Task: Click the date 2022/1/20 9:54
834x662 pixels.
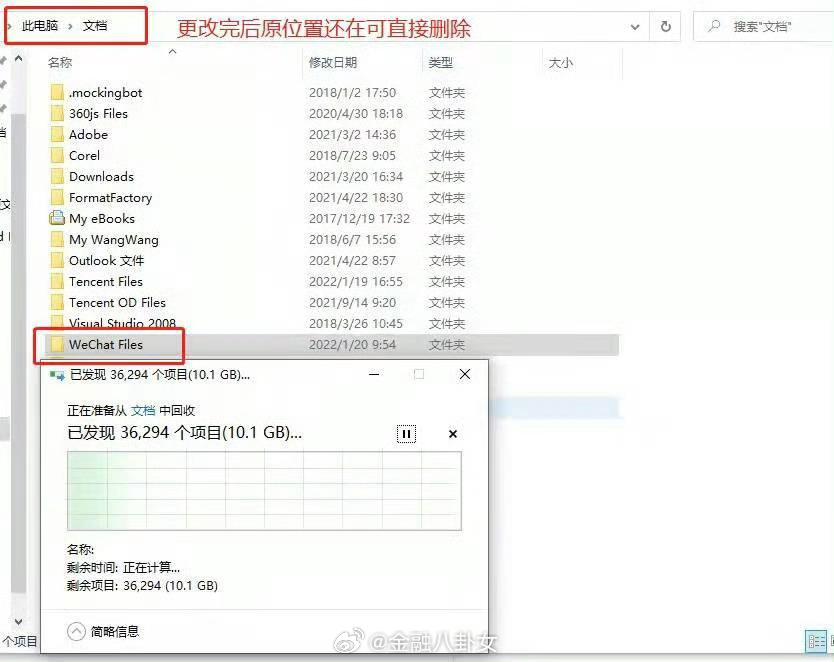Action: tap(353, 345)
